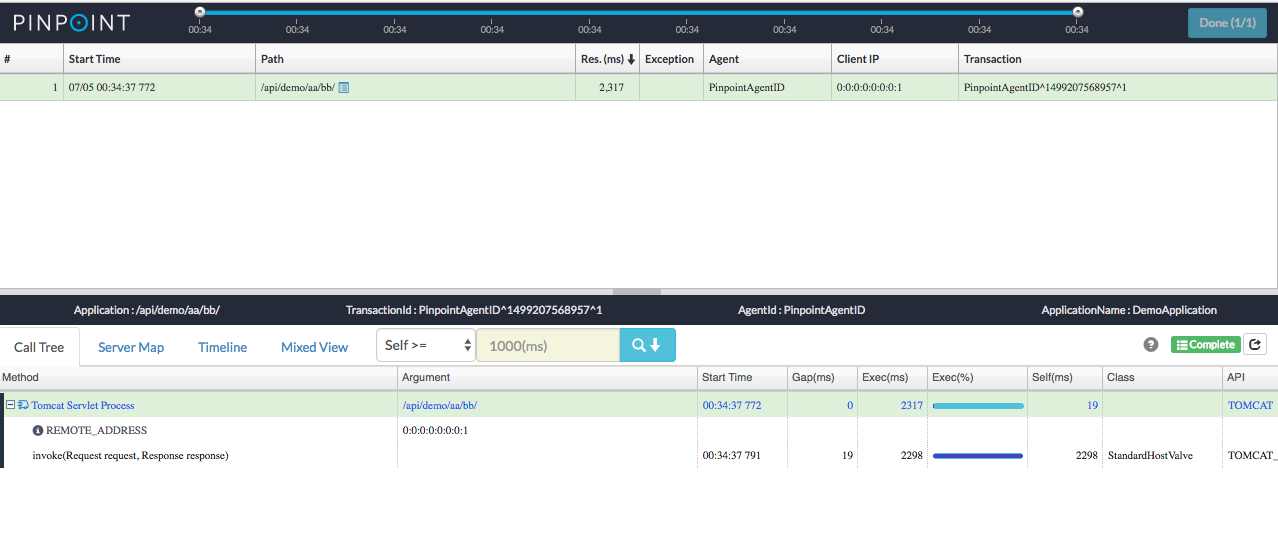Click the horizontal panel splitter handle
This screenshot has height=552, width=1278.
[x=636, y=291]
